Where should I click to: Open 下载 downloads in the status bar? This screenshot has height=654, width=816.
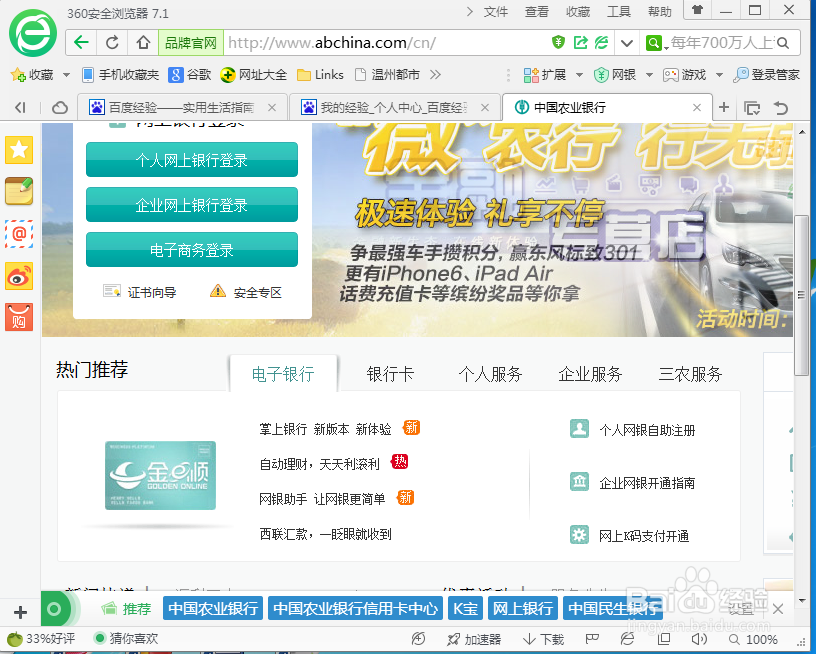tap(543, 639)
